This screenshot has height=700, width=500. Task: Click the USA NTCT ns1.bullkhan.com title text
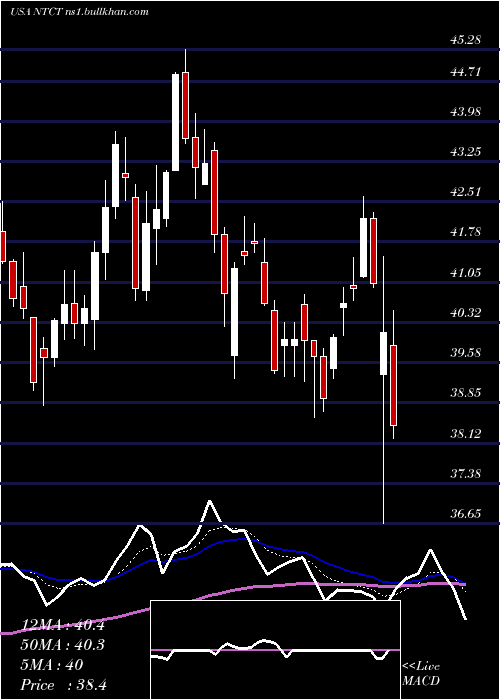click(x=79, y=12)
